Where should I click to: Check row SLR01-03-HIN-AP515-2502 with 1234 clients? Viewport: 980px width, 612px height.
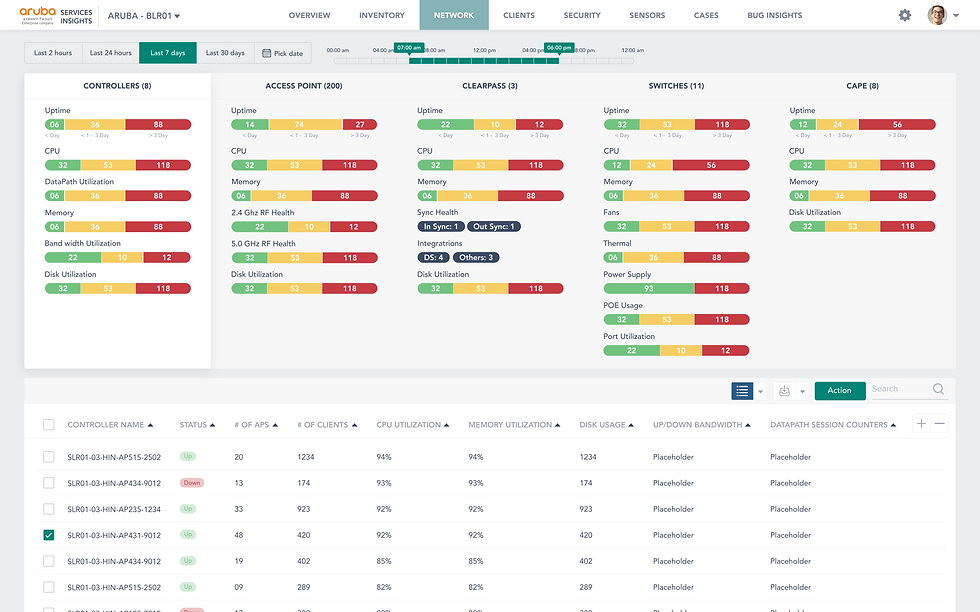[49, 457]
